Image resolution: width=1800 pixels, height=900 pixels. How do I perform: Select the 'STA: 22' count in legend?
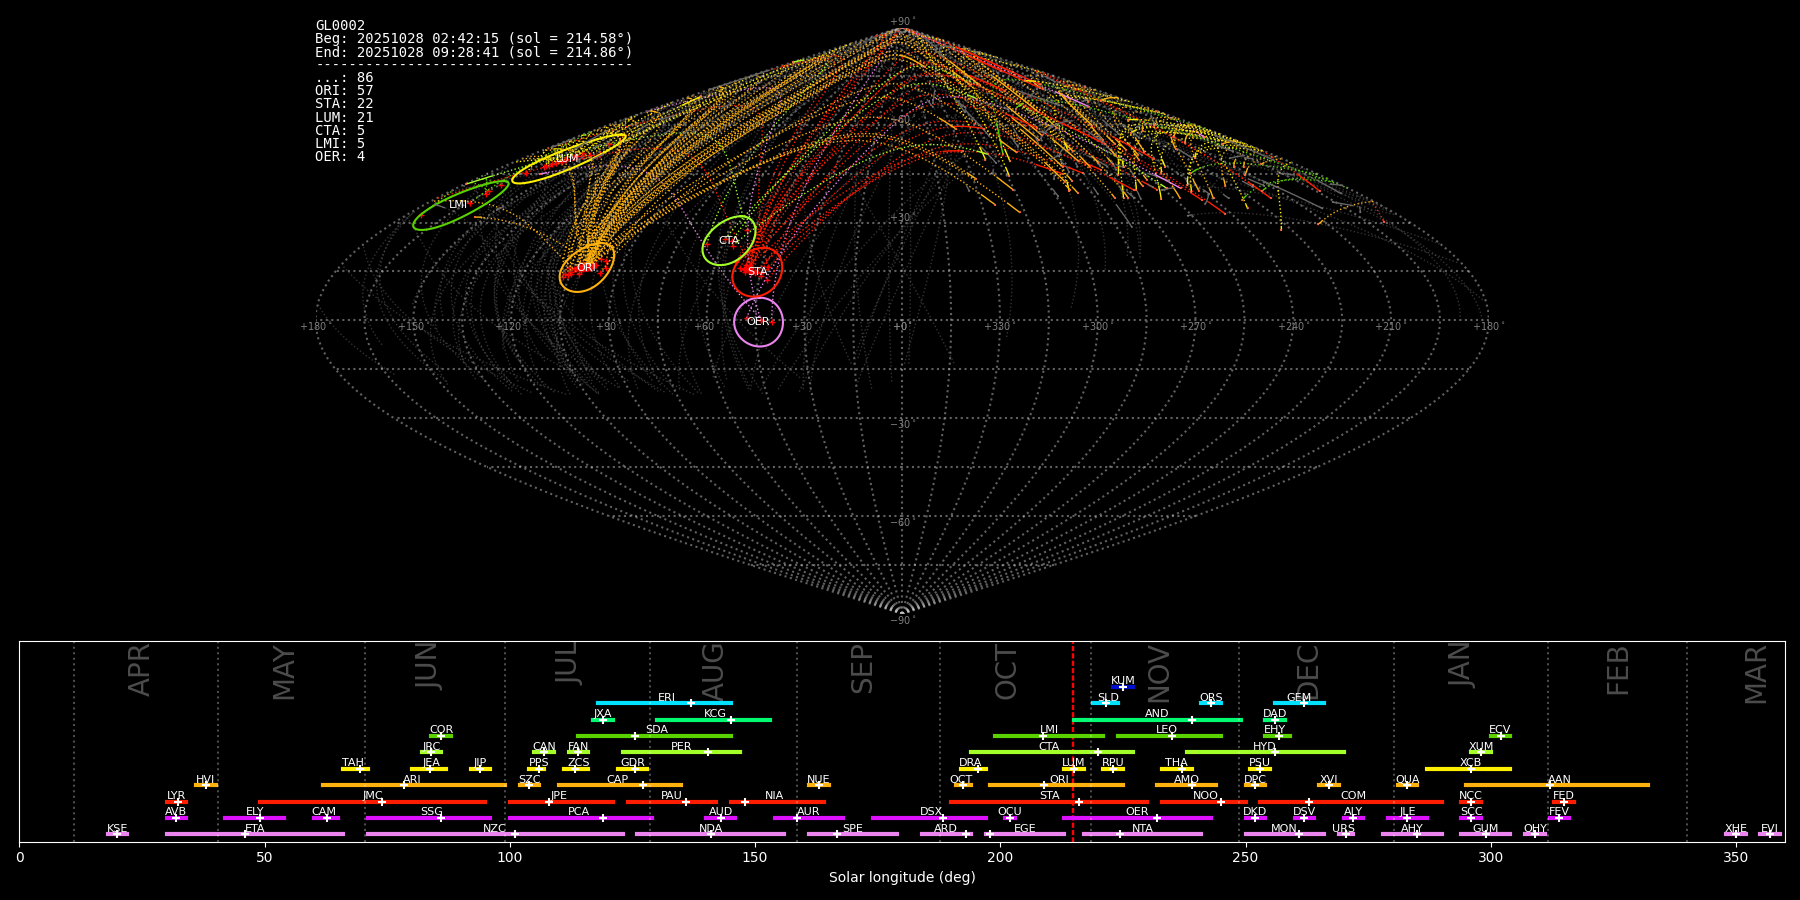344,104
